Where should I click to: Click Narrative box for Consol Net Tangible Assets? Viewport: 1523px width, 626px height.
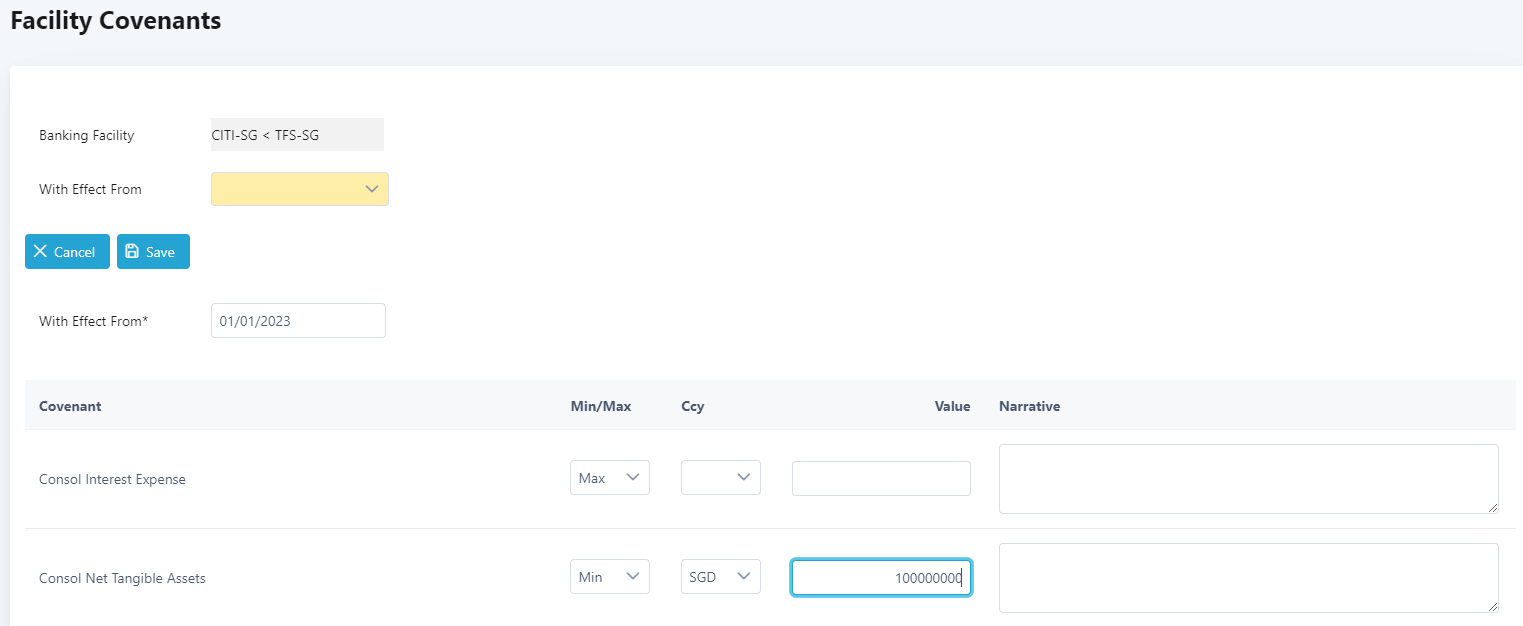[x=1249, y=578]
